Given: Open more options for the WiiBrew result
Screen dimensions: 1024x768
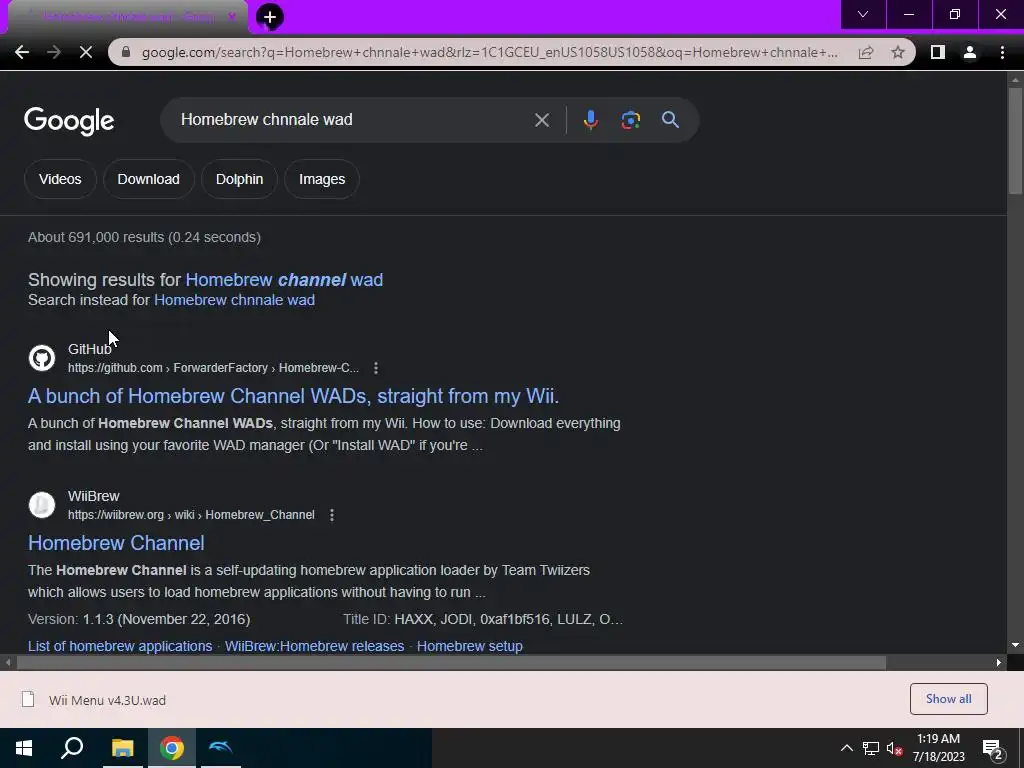Looking at the screenshot, I should click(x=332, y=515).
